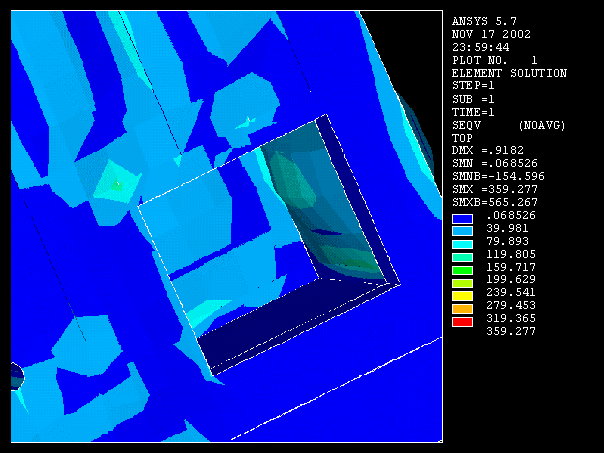
Task: Click the PLOT NO. 1 label
Action: pyautogui.click(x=495, y=60)
